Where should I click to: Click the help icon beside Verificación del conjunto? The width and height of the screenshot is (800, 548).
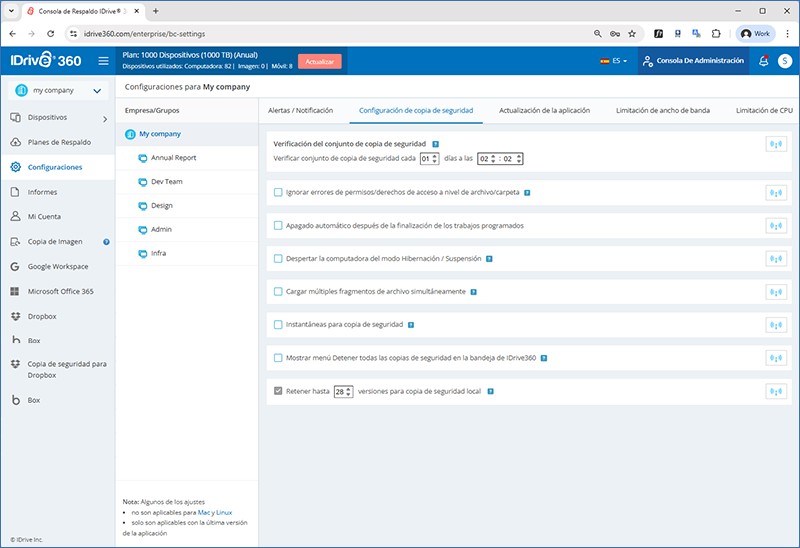[436, 144]
